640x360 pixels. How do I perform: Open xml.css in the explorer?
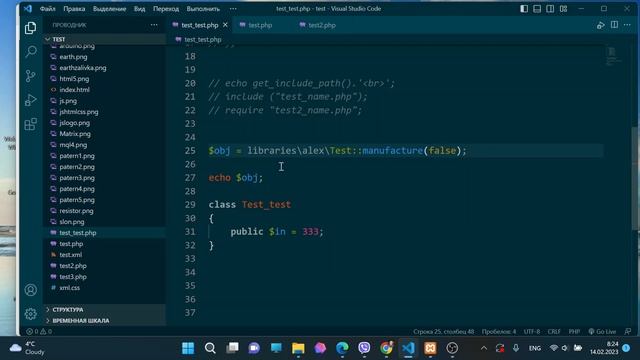click(70, 288)
